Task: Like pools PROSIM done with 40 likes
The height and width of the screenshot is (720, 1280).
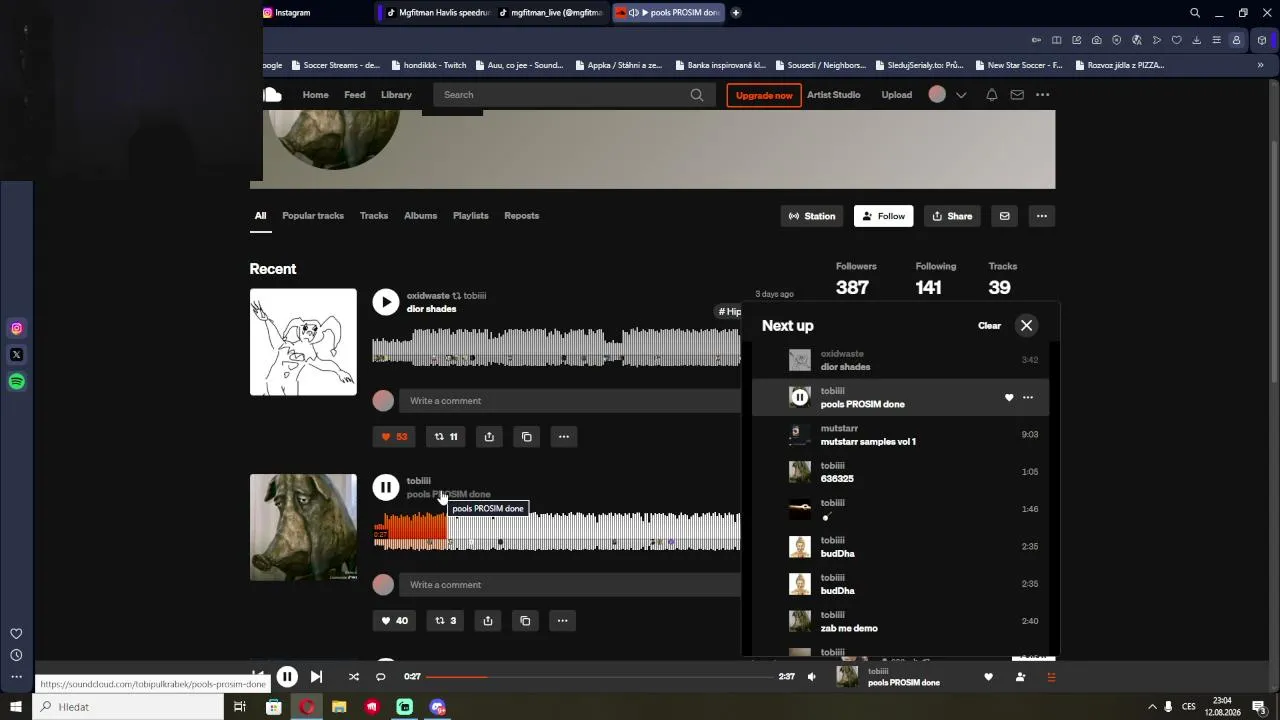Action: [394, 621]
